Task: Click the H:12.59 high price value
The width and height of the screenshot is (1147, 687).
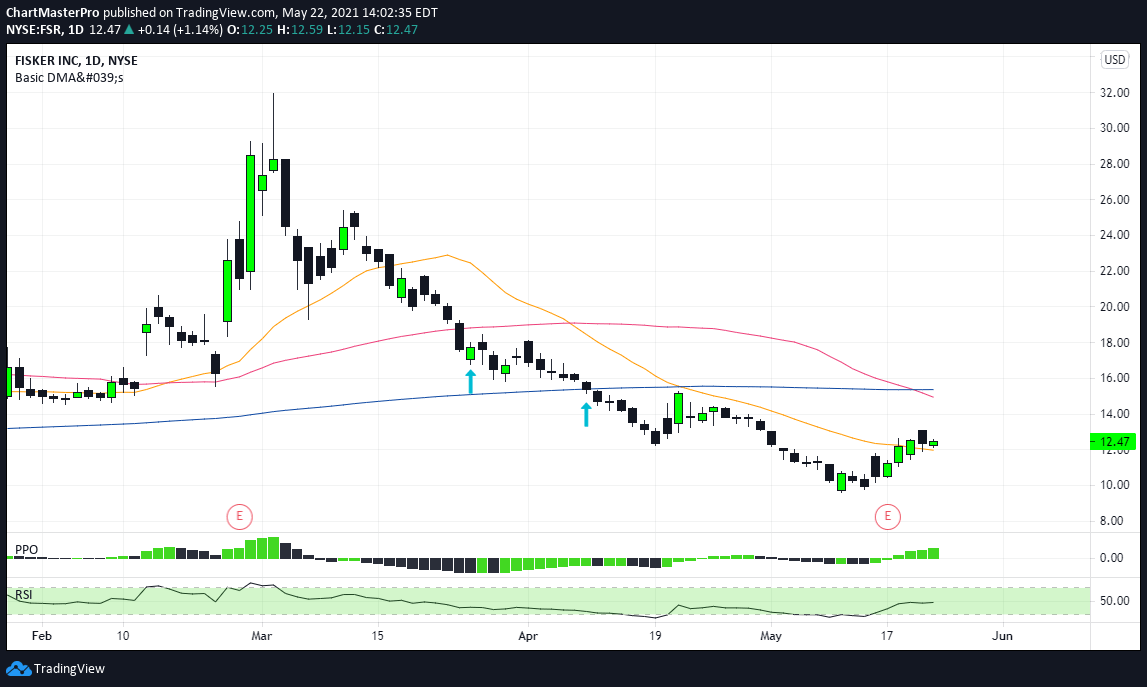Action: tap(299, 30)
